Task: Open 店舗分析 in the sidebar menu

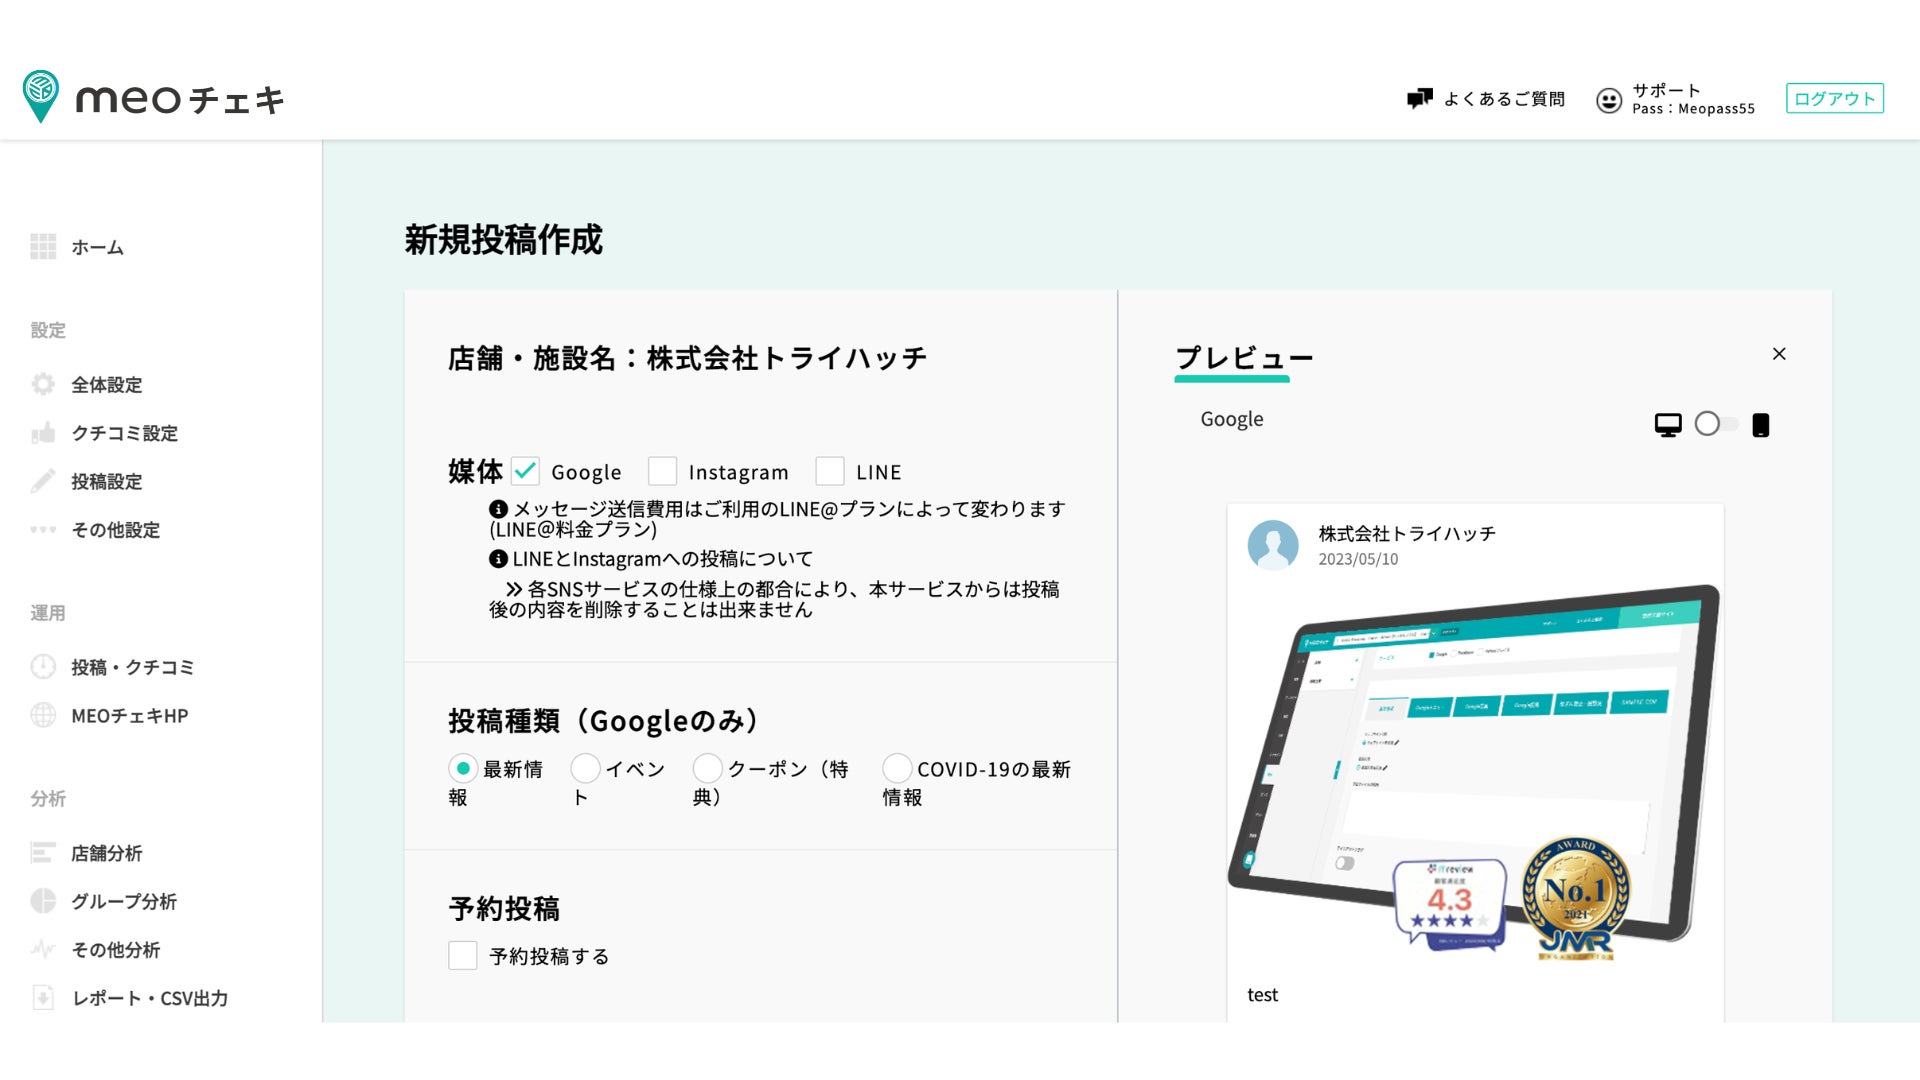Action: click(x=106, y=853)
